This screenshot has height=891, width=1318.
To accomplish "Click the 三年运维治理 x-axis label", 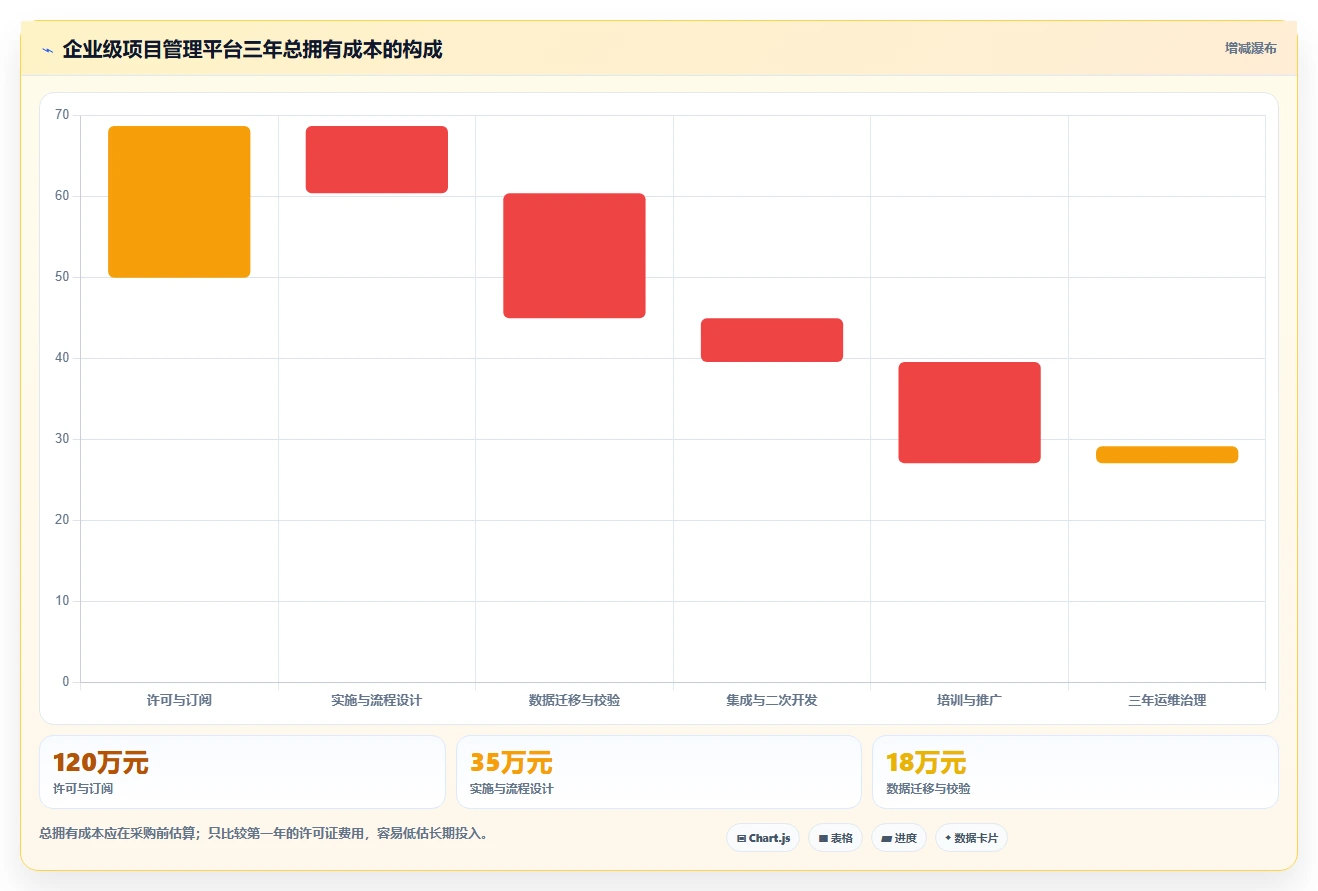I will tap(1167, 700).
